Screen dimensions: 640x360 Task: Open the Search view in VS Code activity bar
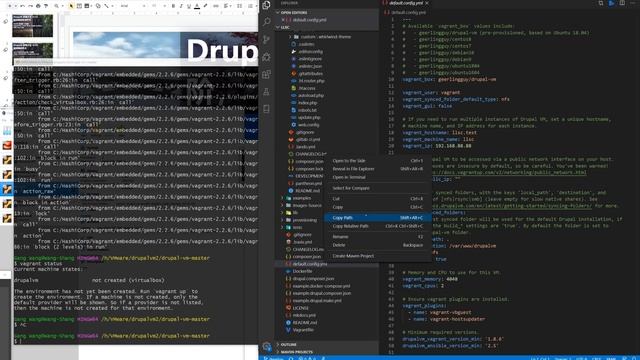coord(267,21)
